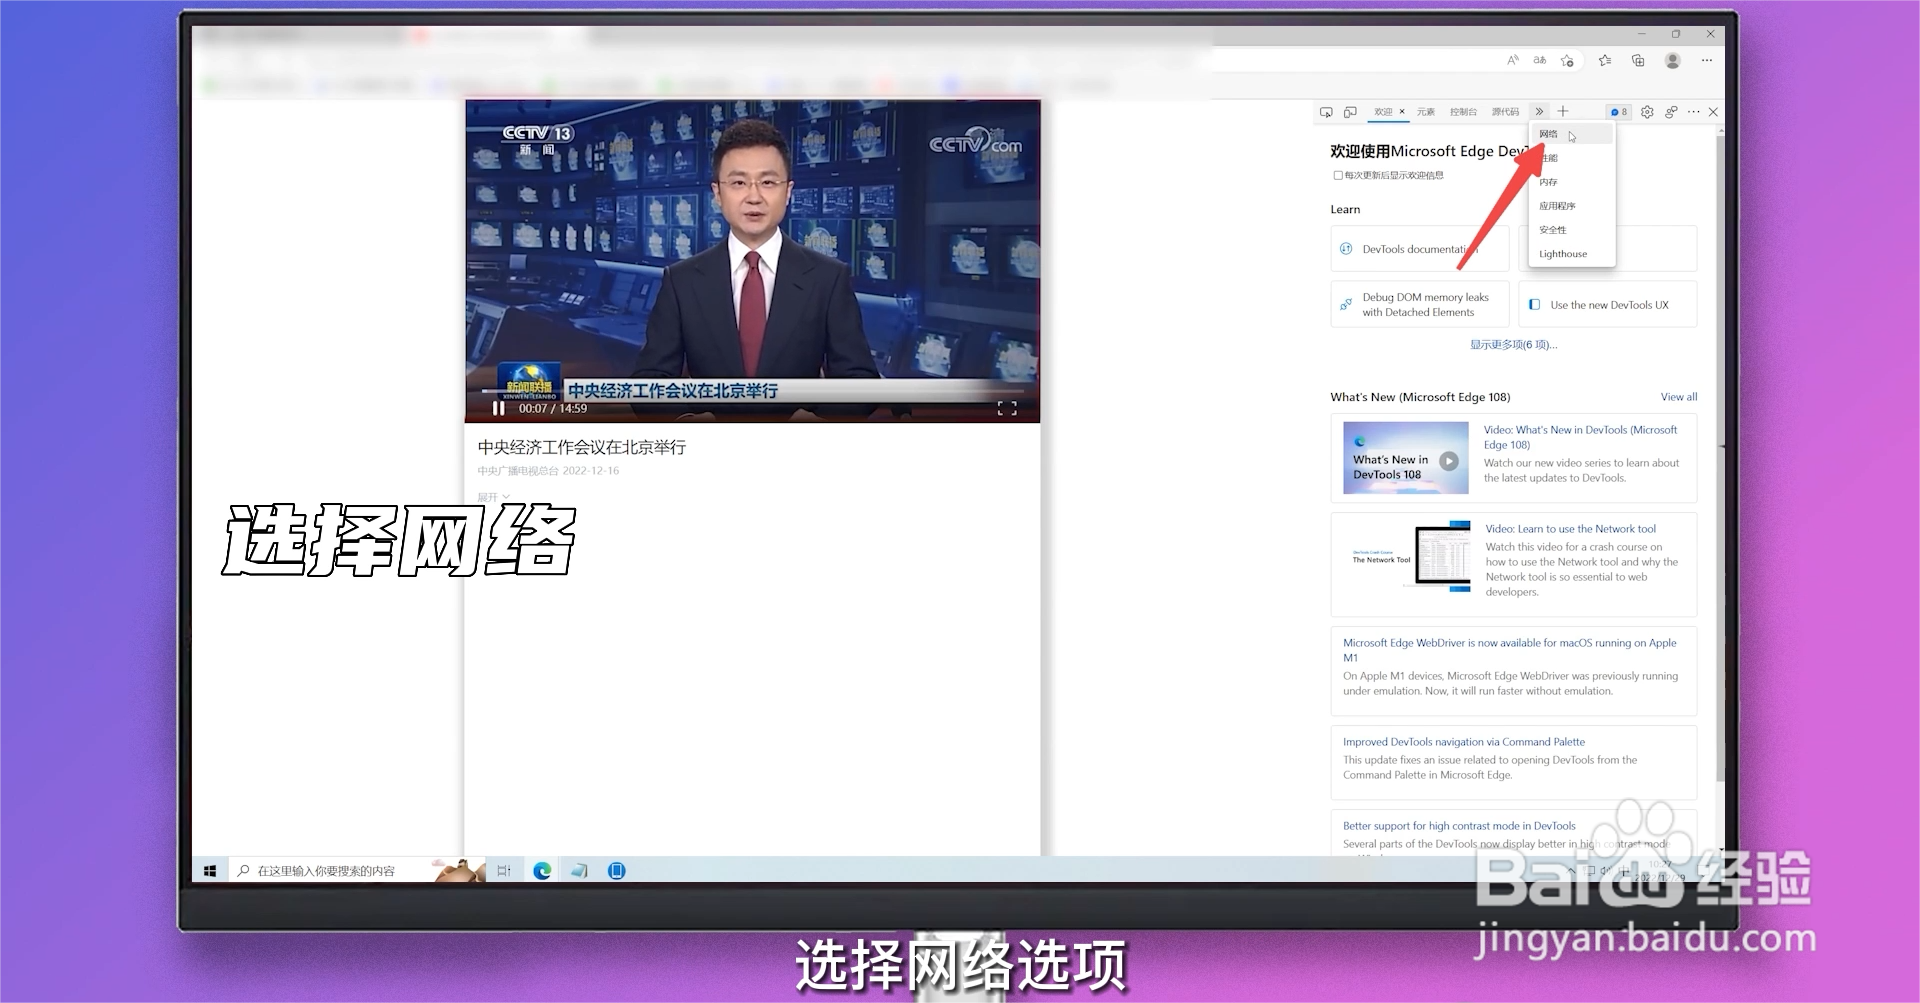Open DevTools more options menu (three dots)

tap(1692, 112)
